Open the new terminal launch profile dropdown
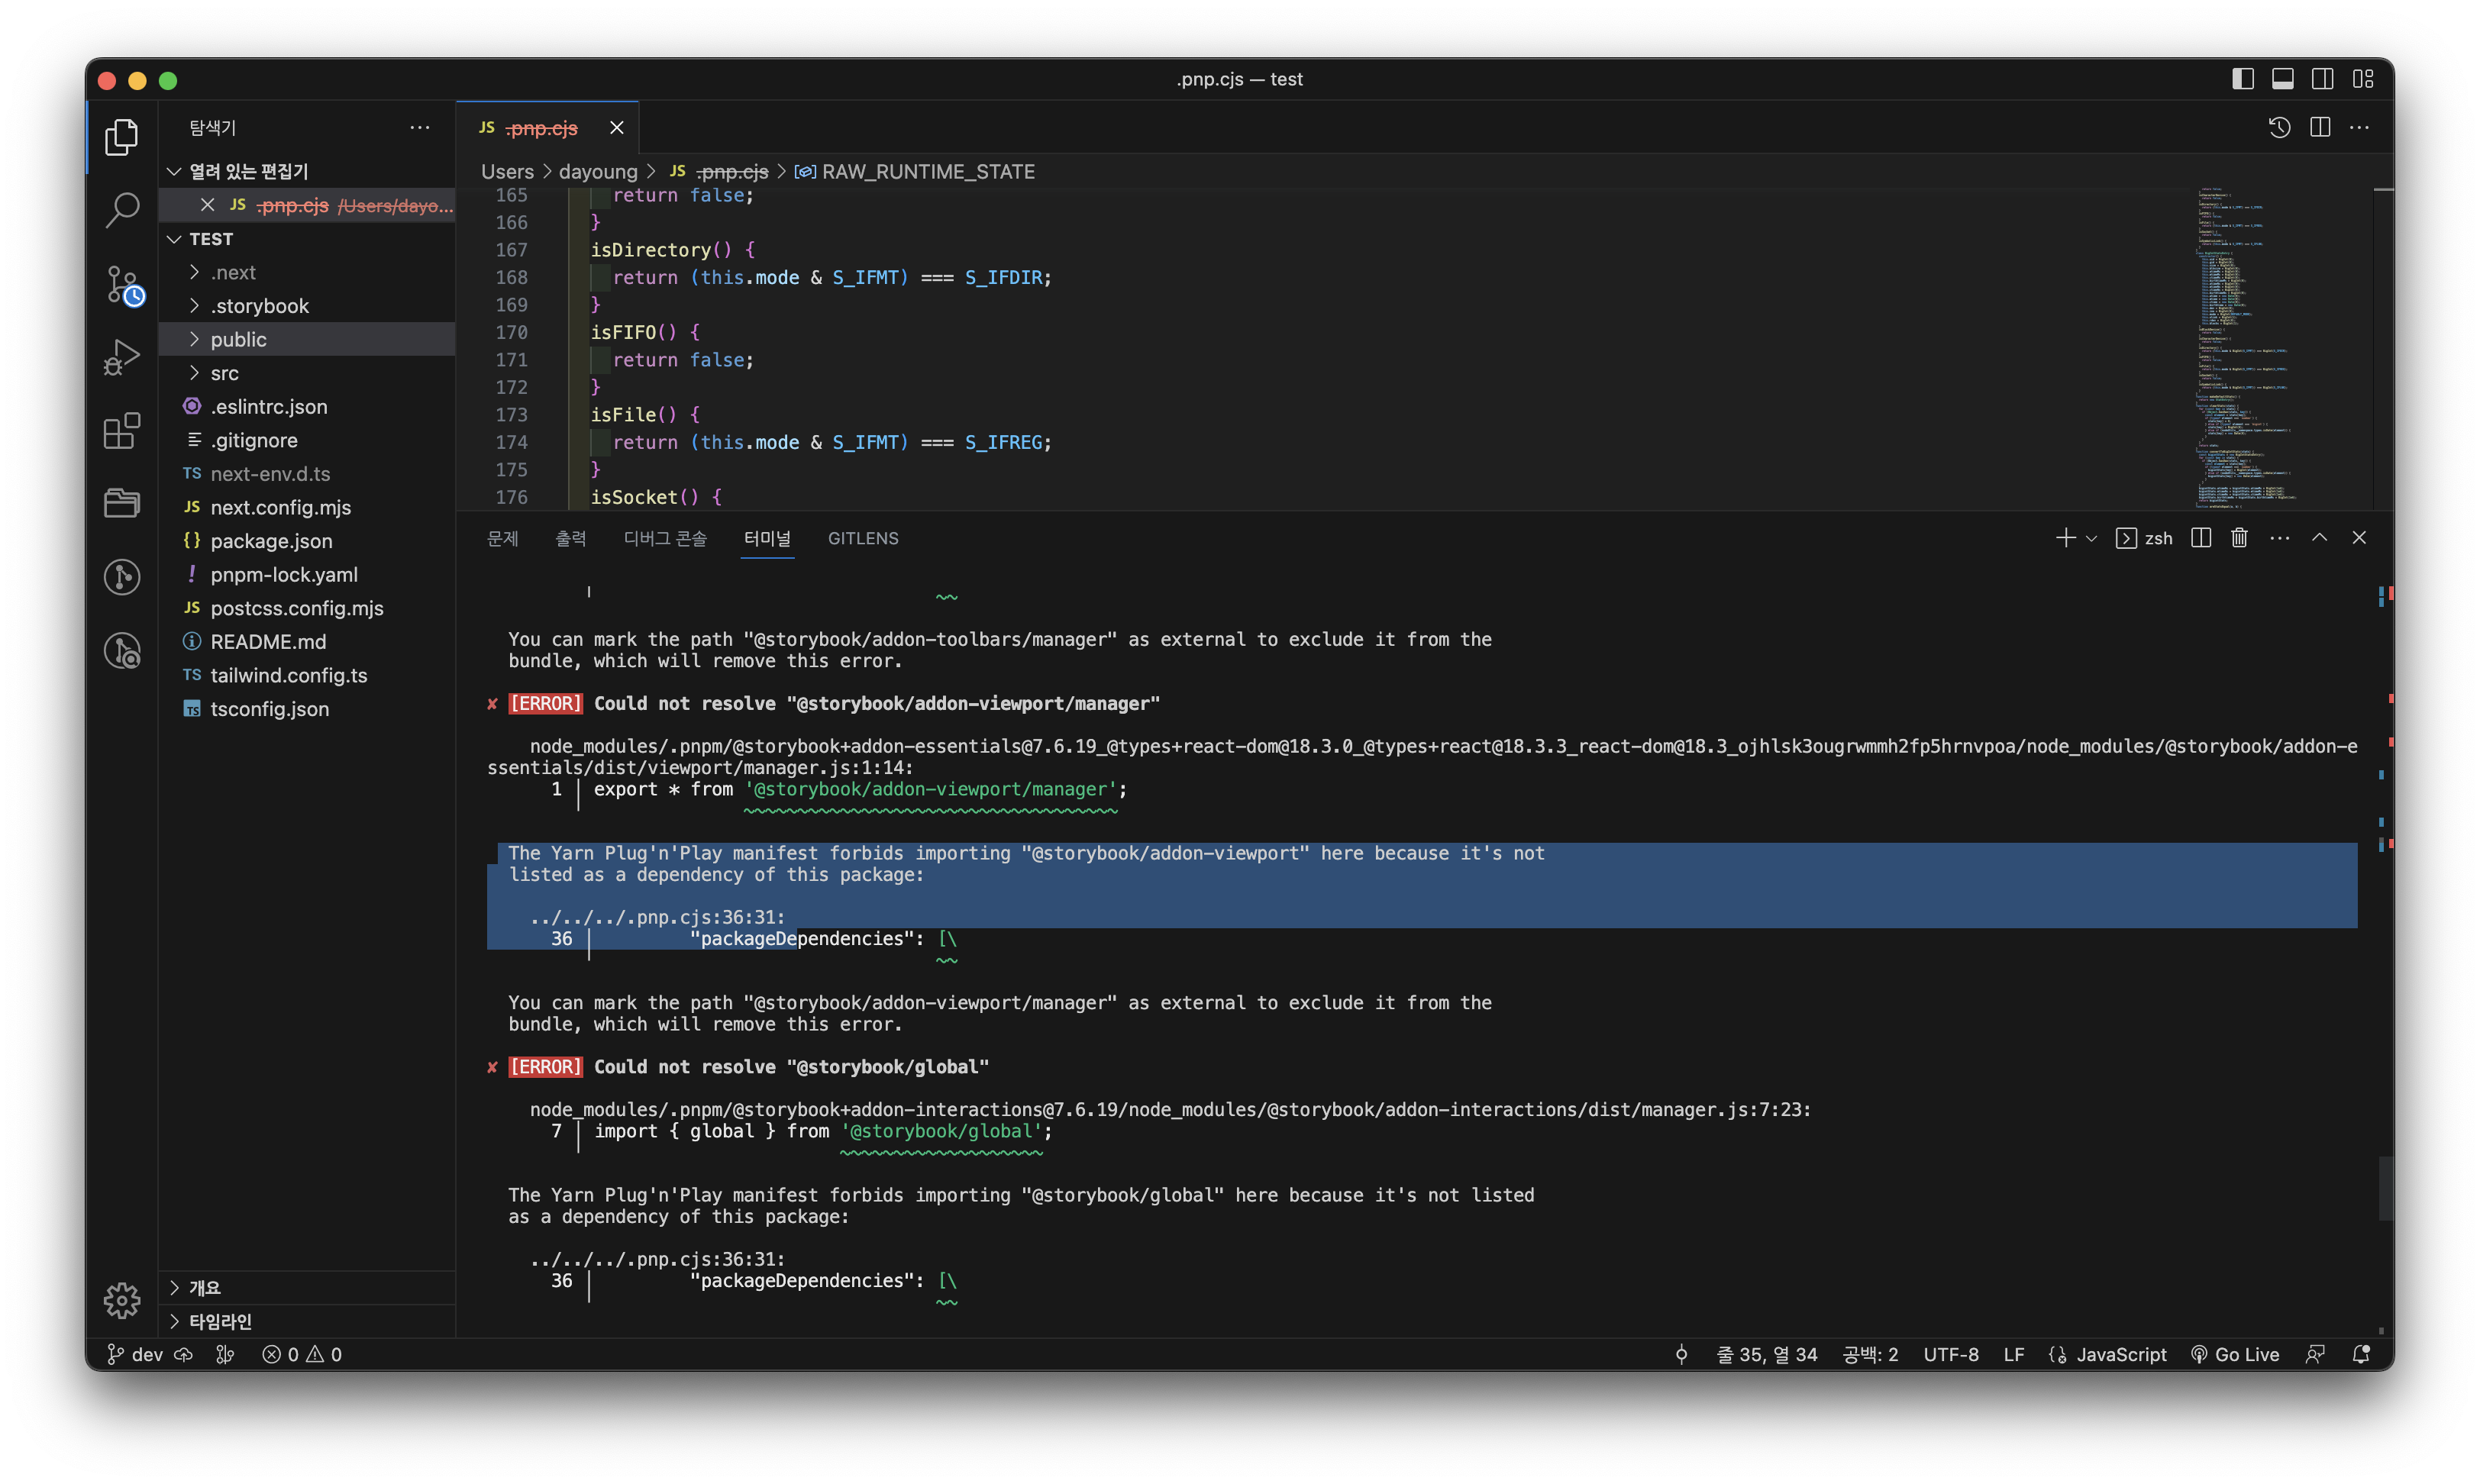Screen dimensions: 2480x1484 [x=2091, y=538]
